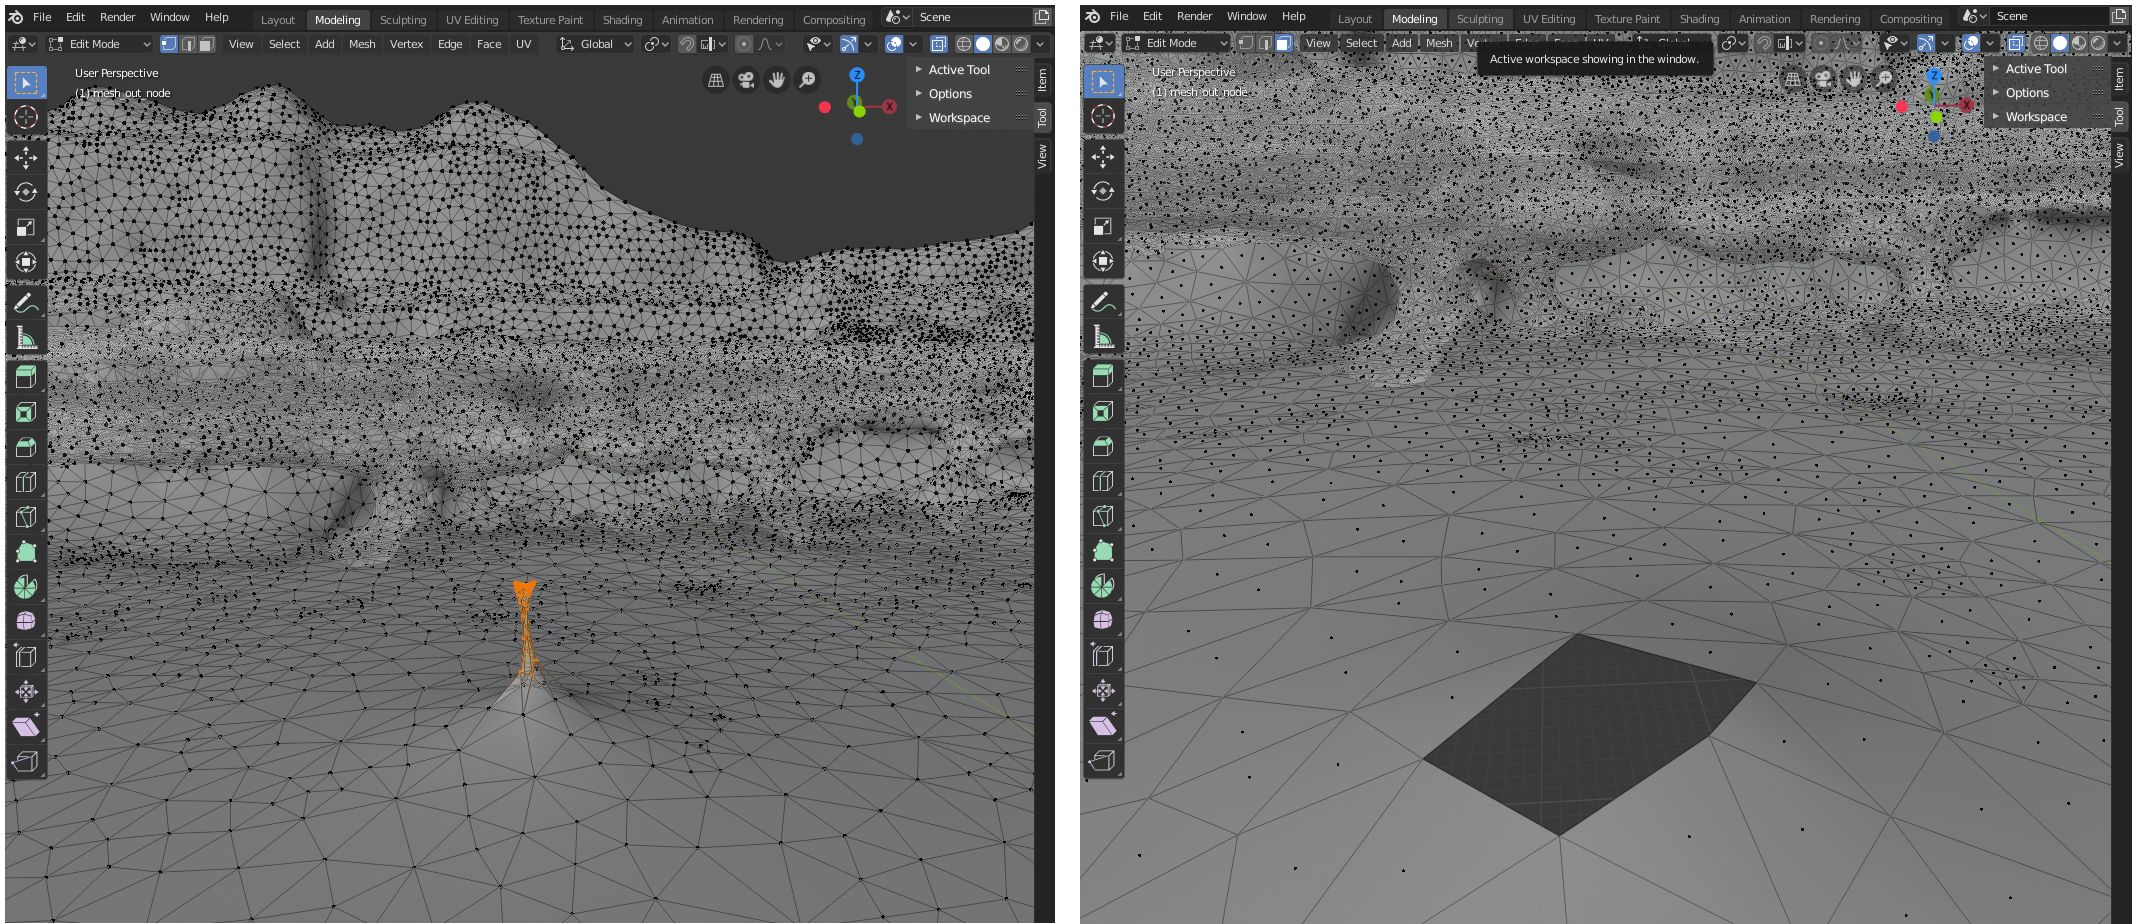Select the Rip Region tool in left window
The image size is (2136, 924).
pyautogui.click(x=26, y=761)
